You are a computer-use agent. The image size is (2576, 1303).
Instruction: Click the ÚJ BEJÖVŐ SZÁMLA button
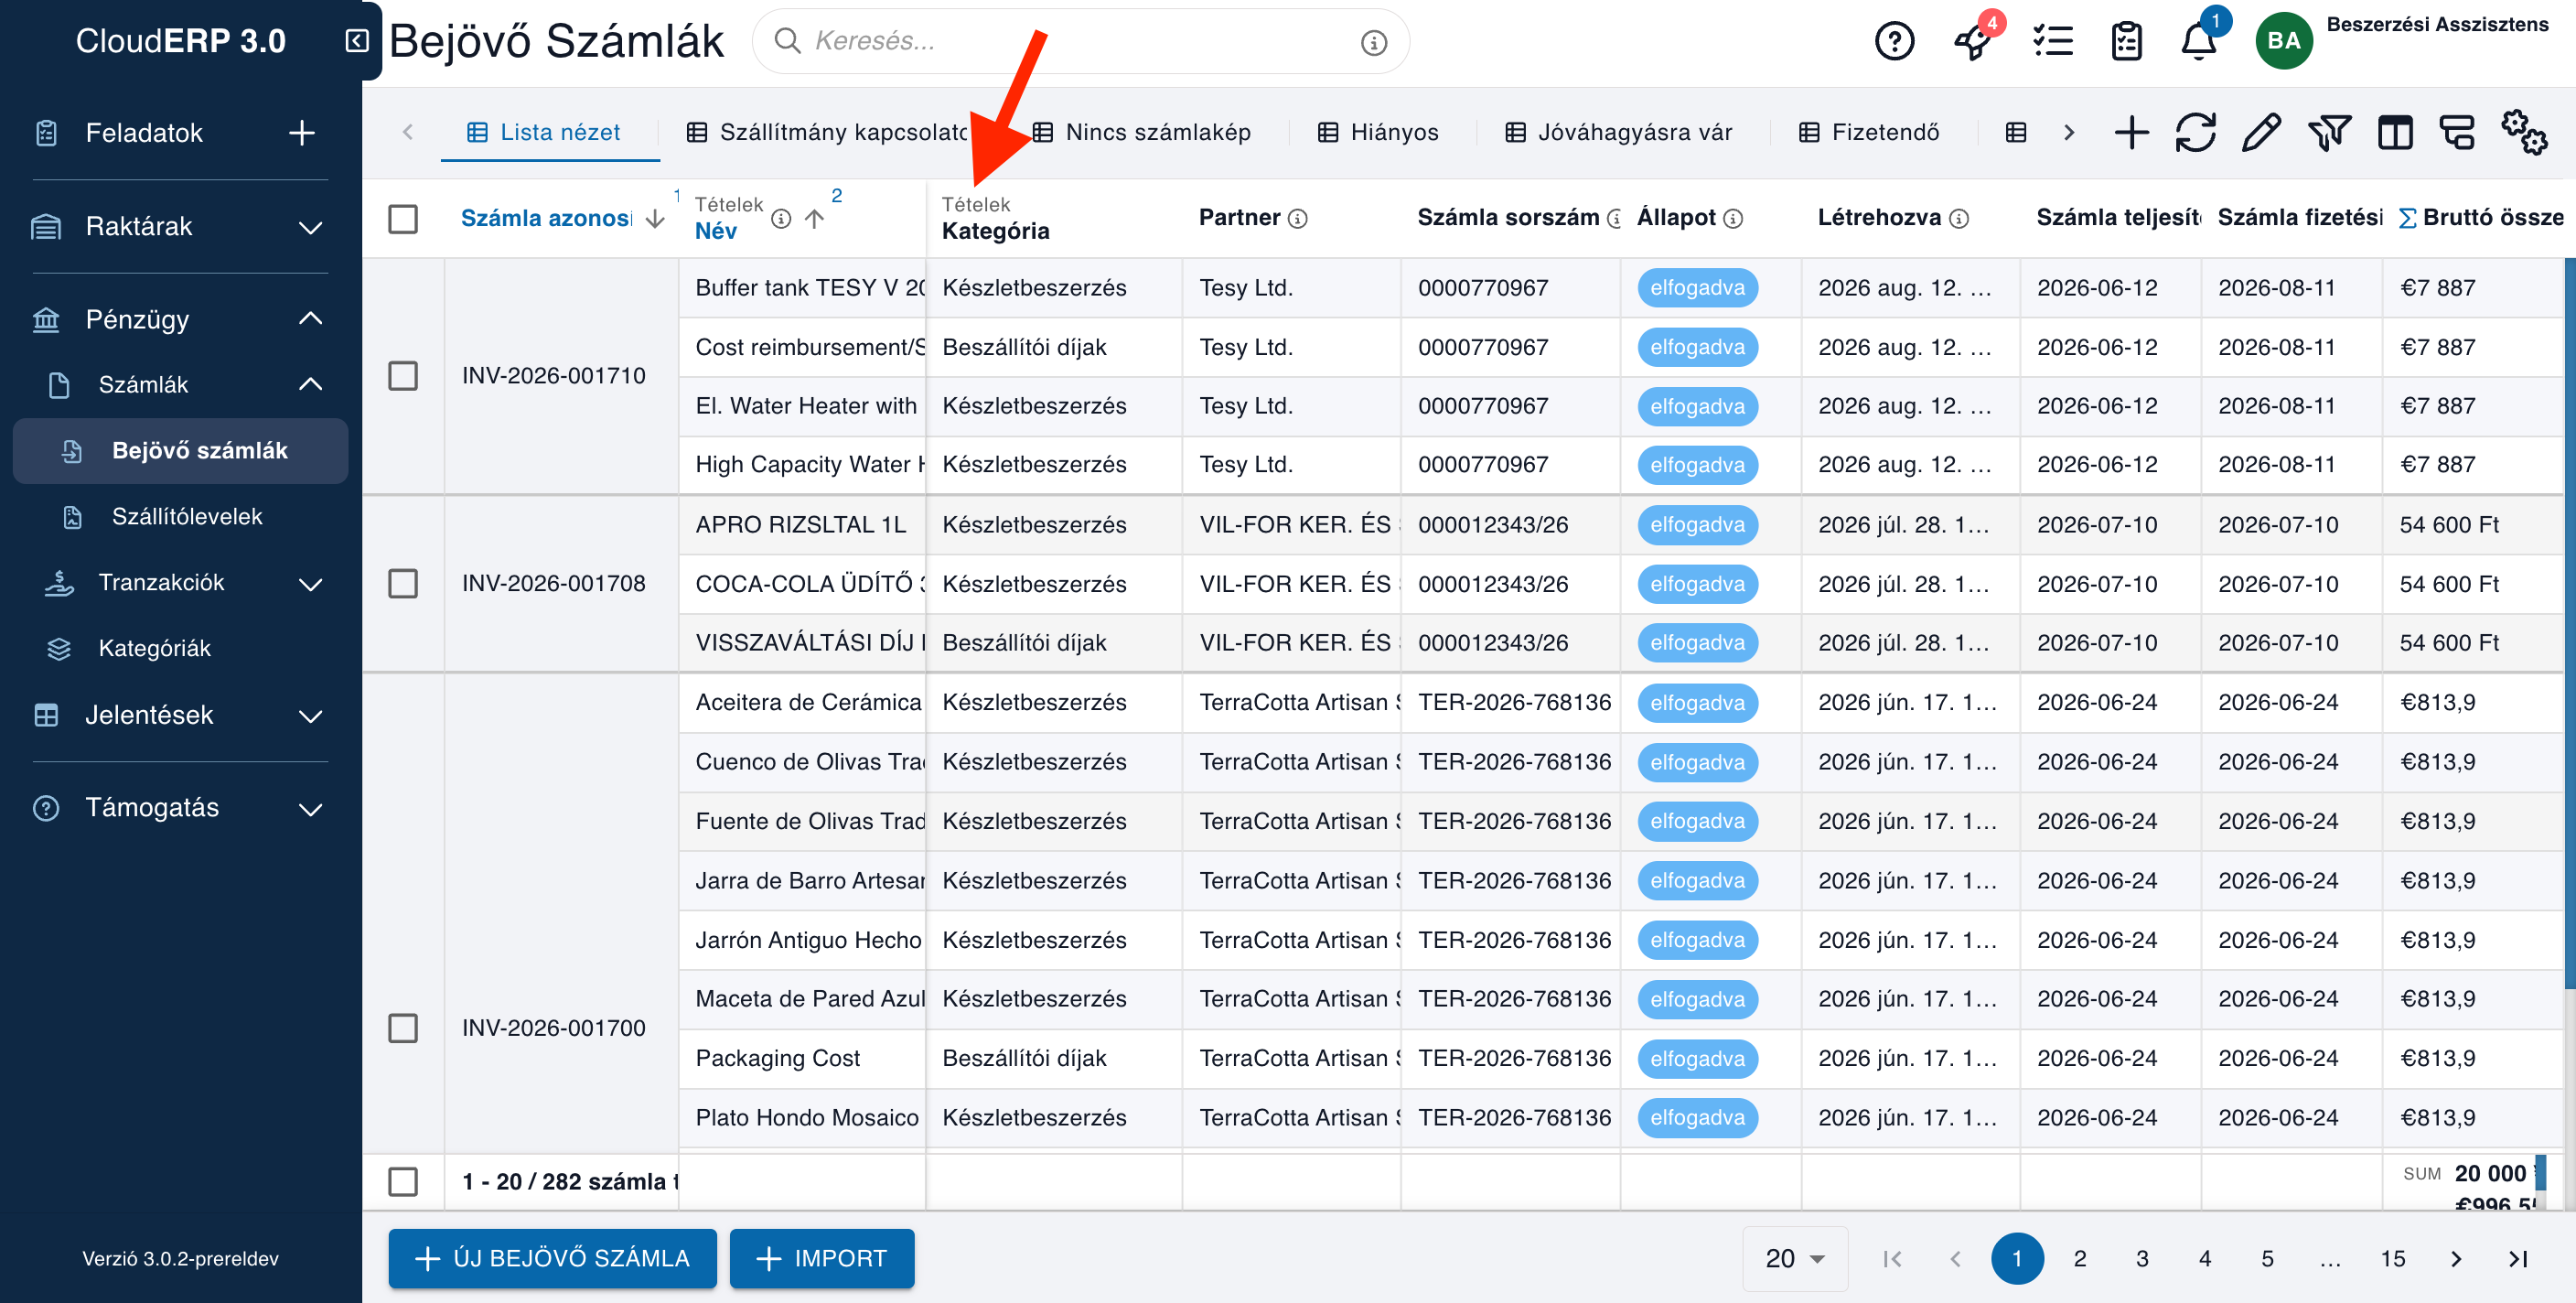point(552,1258)
